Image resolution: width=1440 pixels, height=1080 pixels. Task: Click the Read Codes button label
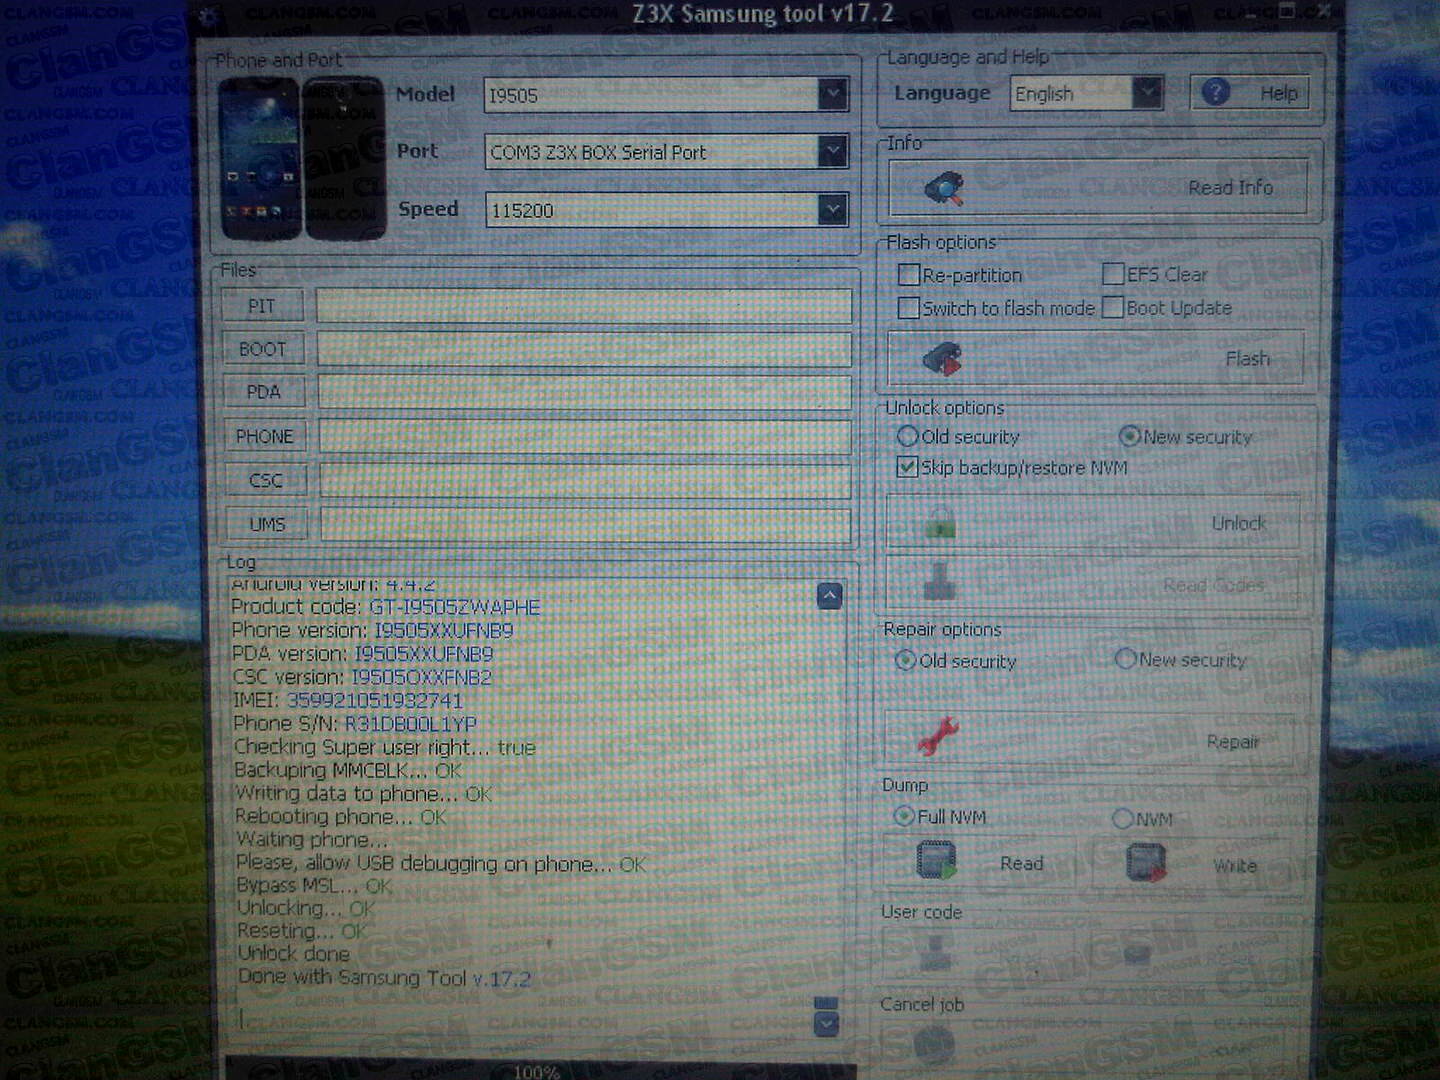pos(1213,585)
